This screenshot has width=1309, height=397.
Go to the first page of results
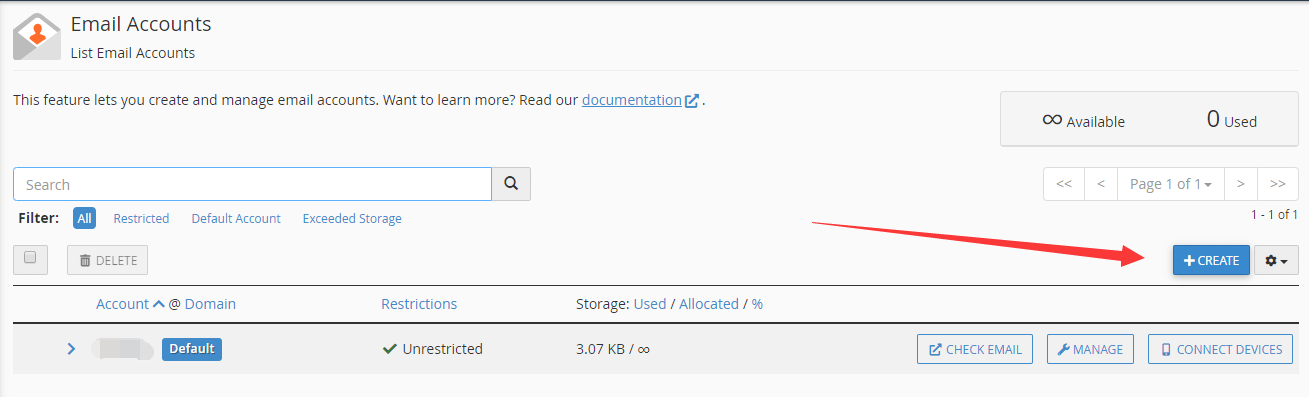coord(1064,184)
